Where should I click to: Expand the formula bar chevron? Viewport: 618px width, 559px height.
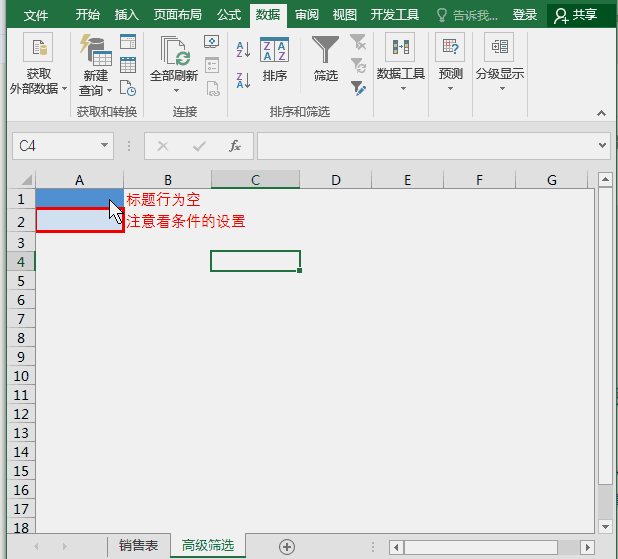point(602,145)
